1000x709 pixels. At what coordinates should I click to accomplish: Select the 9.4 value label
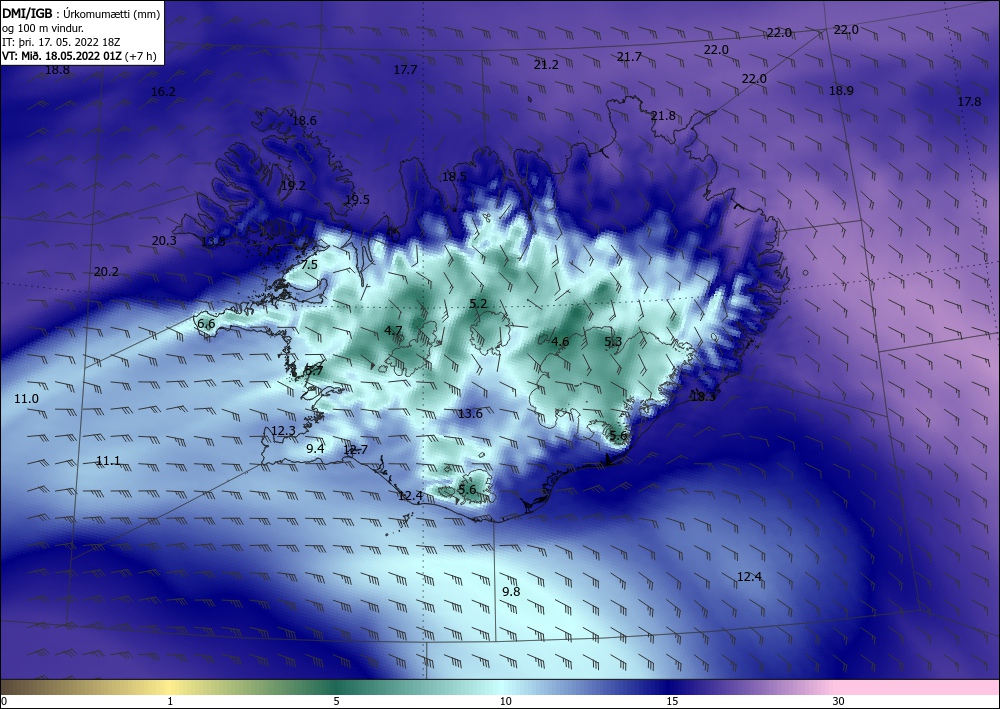(315, 448)
